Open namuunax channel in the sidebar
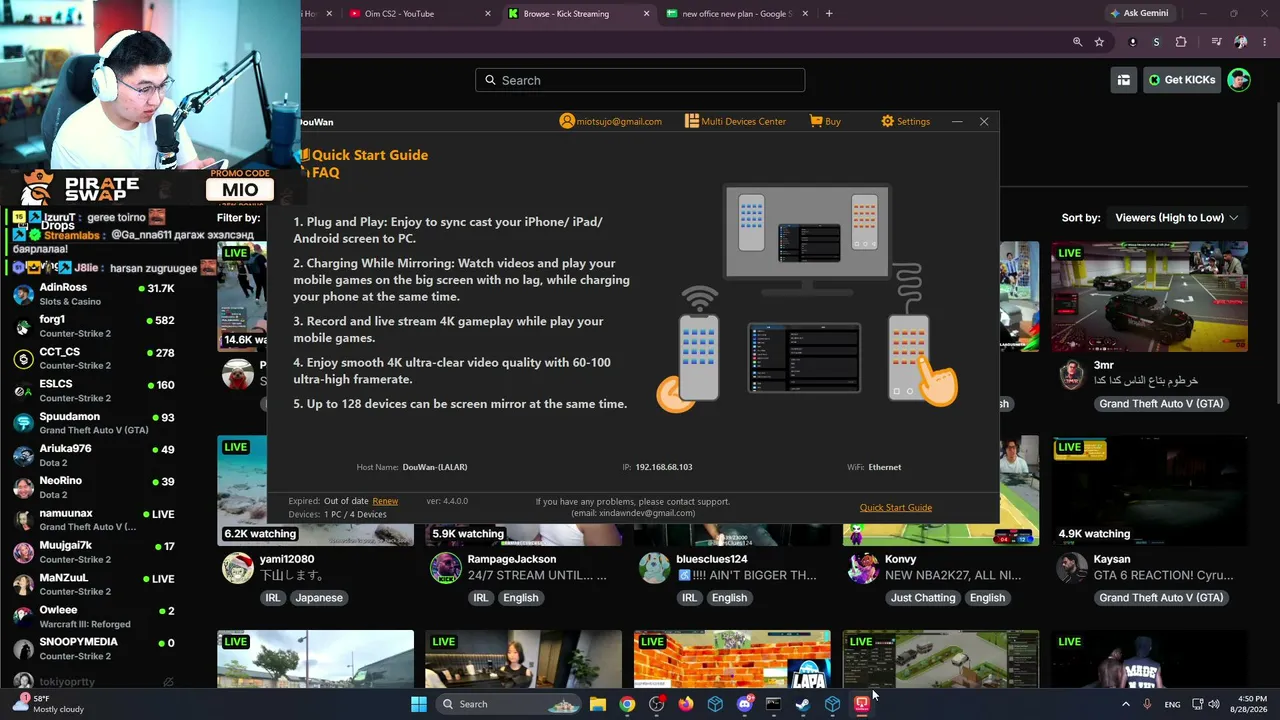Screen dimensions: 1280x720 [95, 519]
